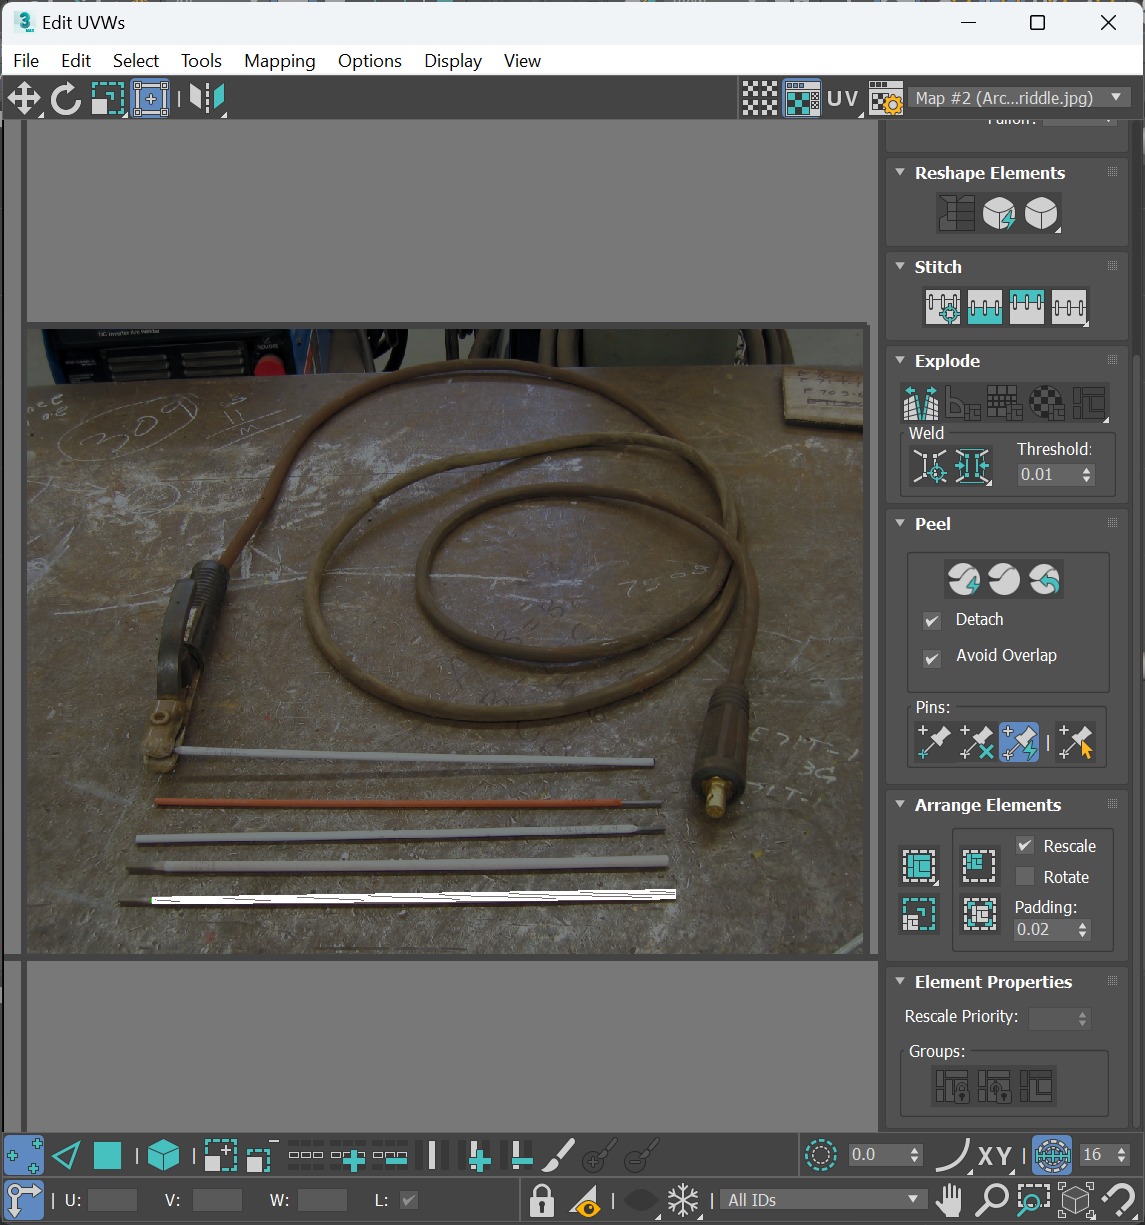Enable the Rotate checkbox

1025,877
